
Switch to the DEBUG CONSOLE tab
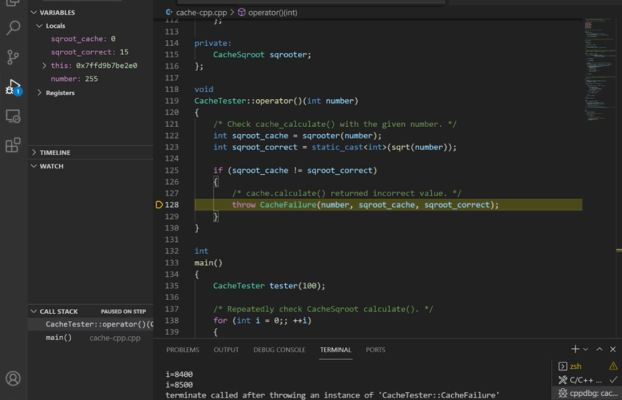pyautogui.click(x=279, y=350)
